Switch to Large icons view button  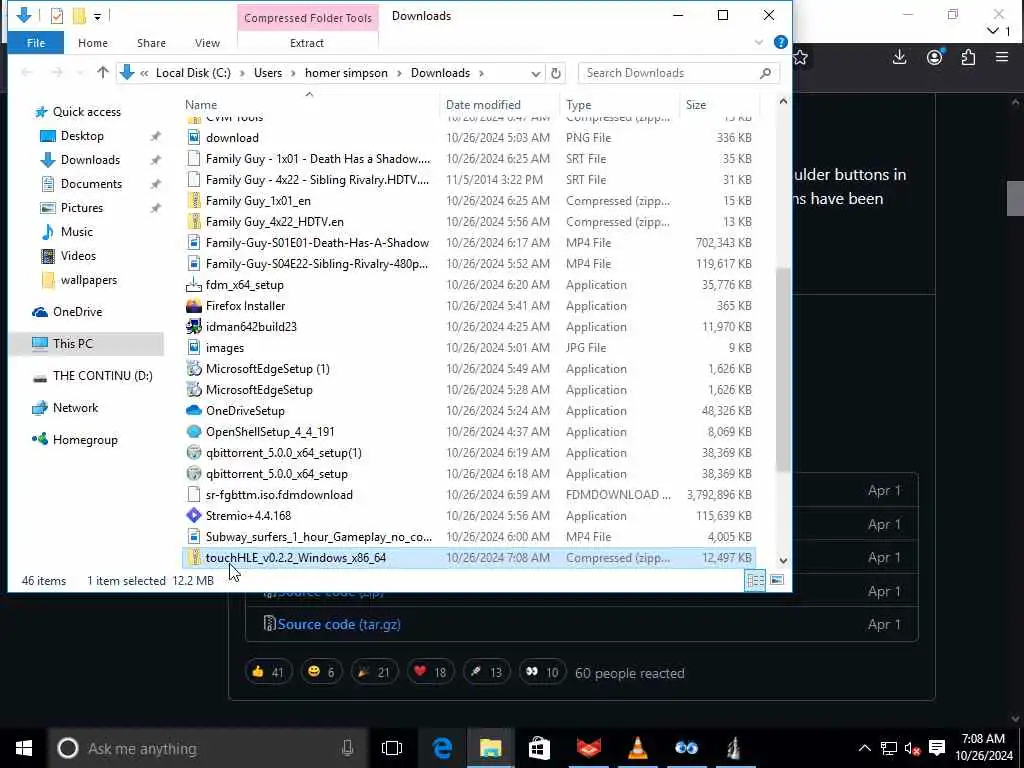tap(776, 580)
